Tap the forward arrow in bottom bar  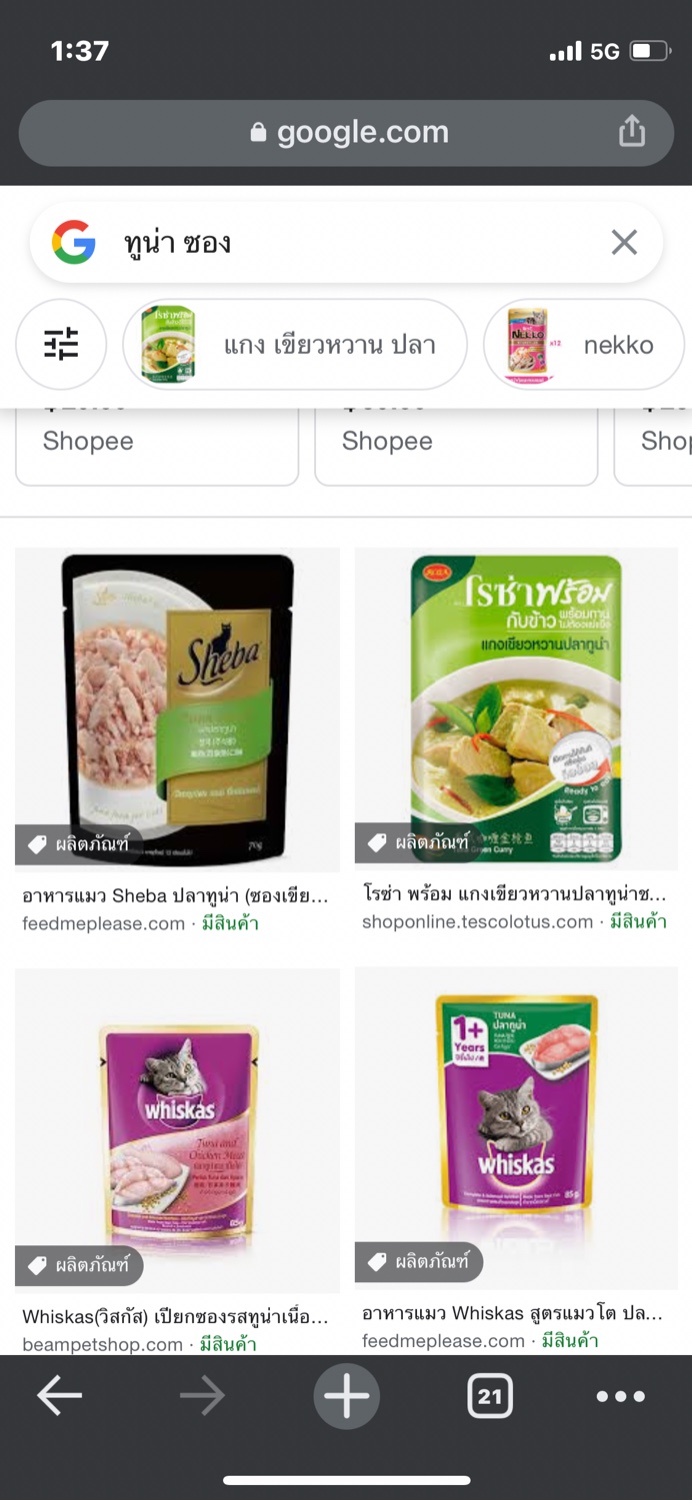[203, 1396]
